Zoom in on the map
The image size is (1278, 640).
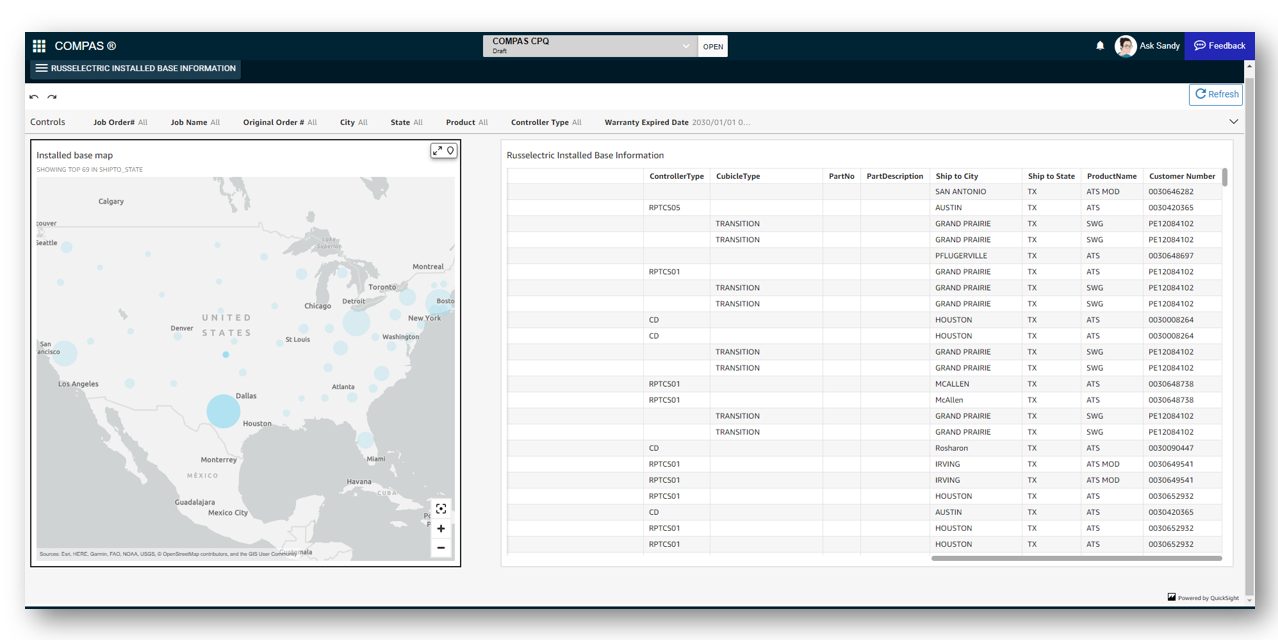pyautogui.click(x=441, y=528)
